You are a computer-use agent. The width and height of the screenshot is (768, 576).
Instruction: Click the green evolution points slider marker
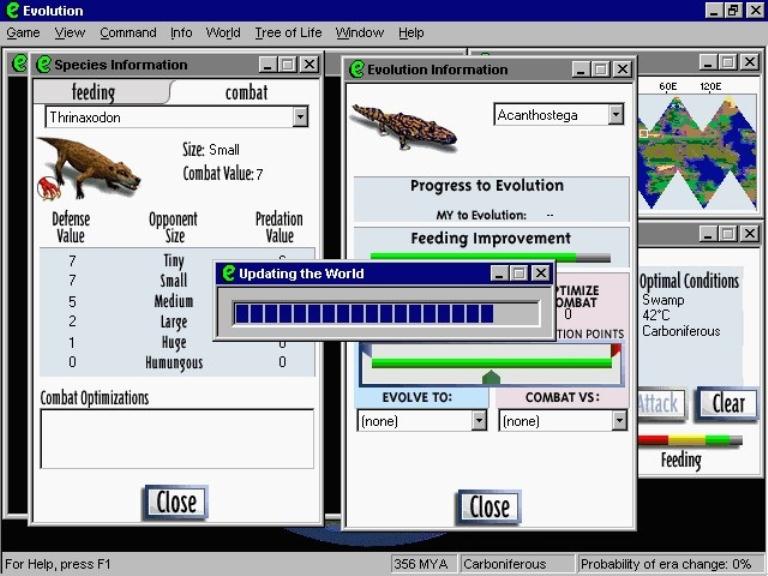pos(490,377)
